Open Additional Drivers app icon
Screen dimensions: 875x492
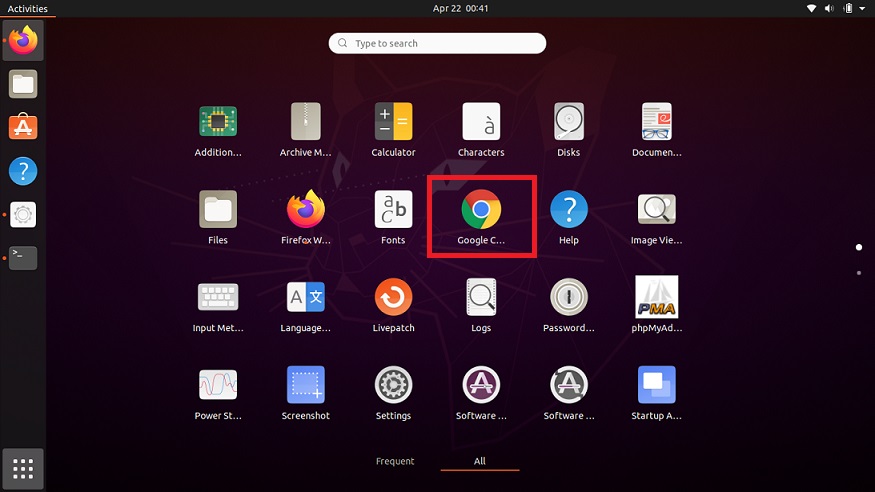(x=218, y=122)
